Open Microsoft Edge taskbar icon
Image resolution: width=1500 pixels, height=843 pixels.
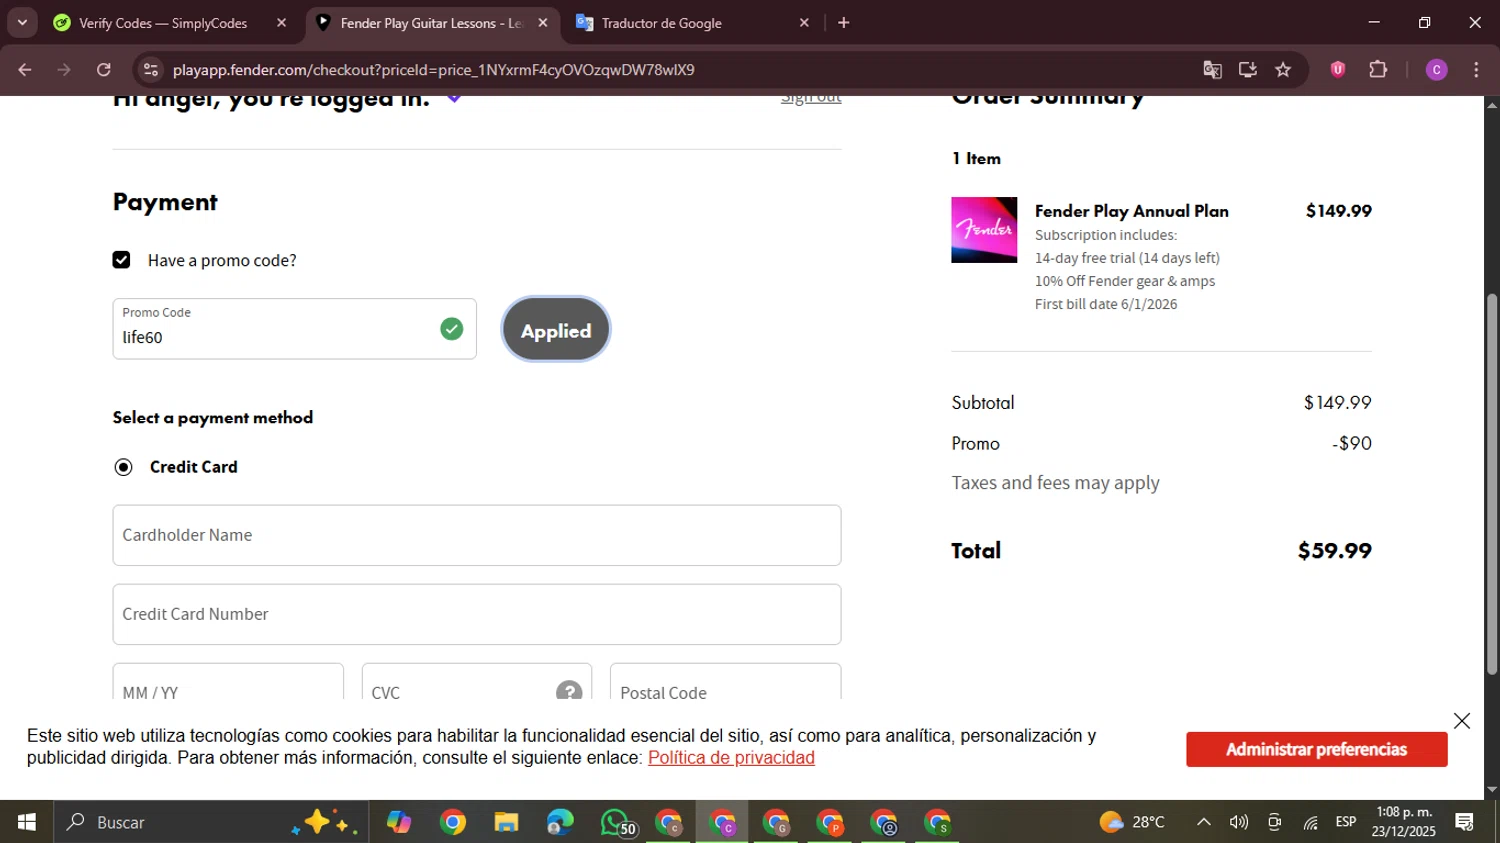(x=561, y=822)
